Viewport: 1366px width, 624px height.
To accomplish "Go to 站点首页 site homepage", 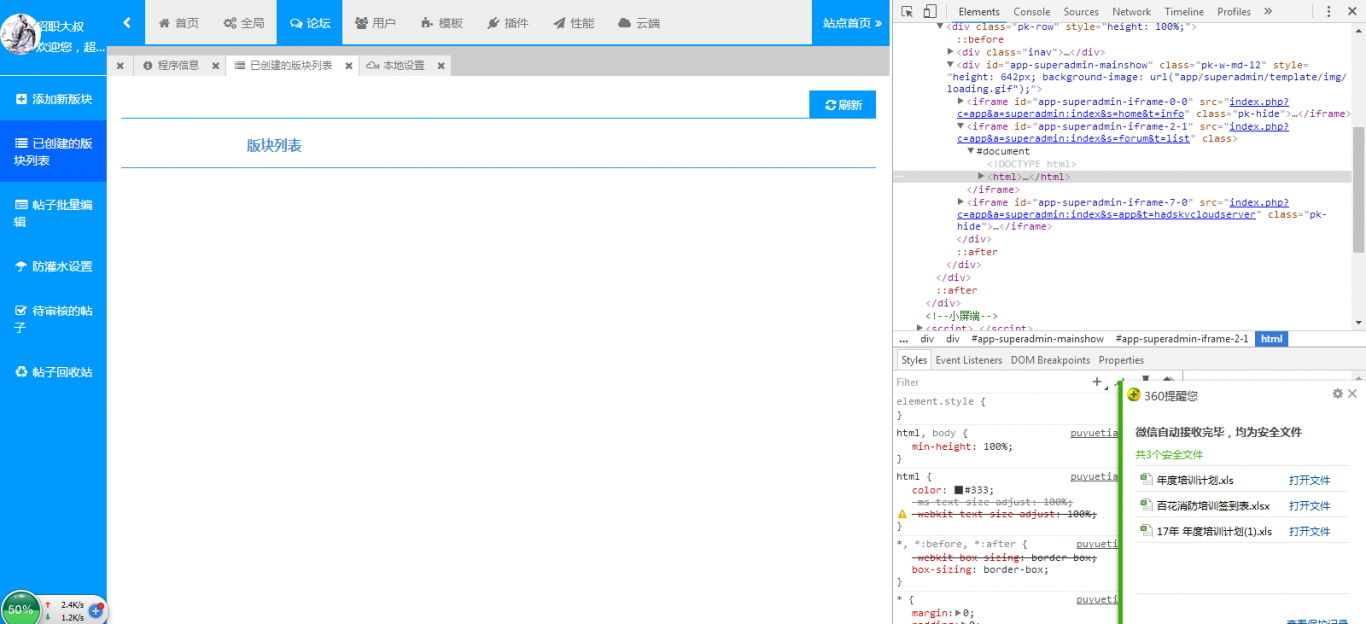I will [x=852, y=22].
